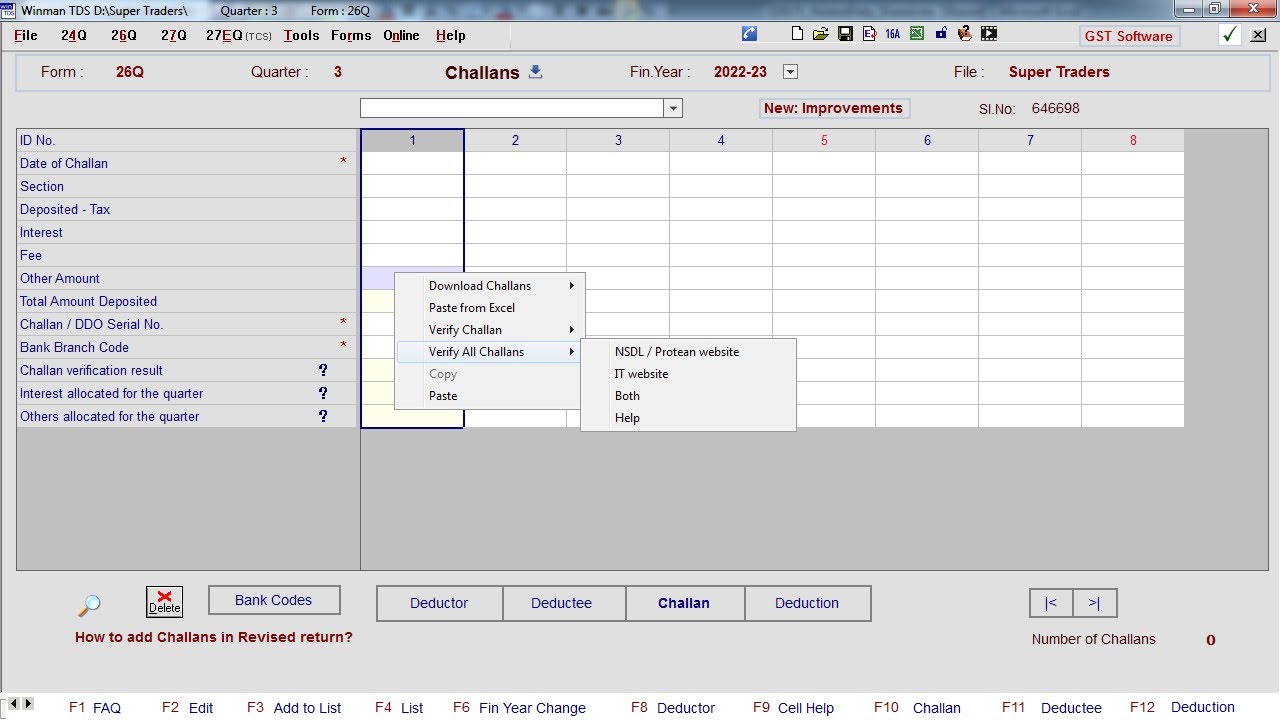Click F1 FAQ shortcut
This screenshot has height=720, width=1280.
point(95,707)
